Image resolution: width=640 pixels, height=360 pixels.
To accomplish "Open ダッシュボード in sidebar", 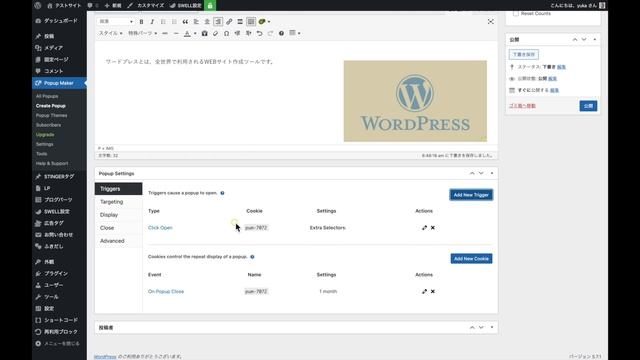I will 59,20.
